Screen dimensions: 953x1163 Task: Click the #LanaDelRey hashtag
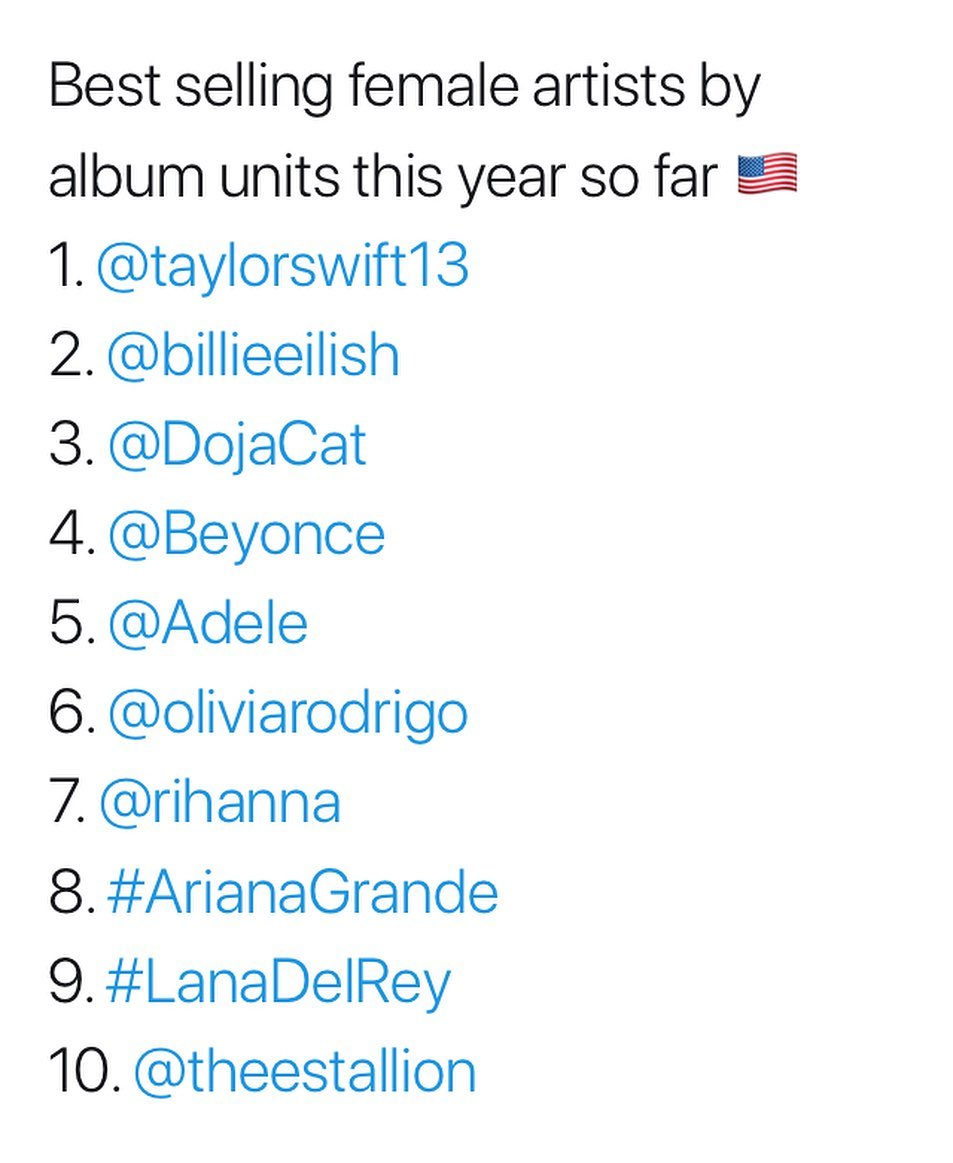(278, 982)
